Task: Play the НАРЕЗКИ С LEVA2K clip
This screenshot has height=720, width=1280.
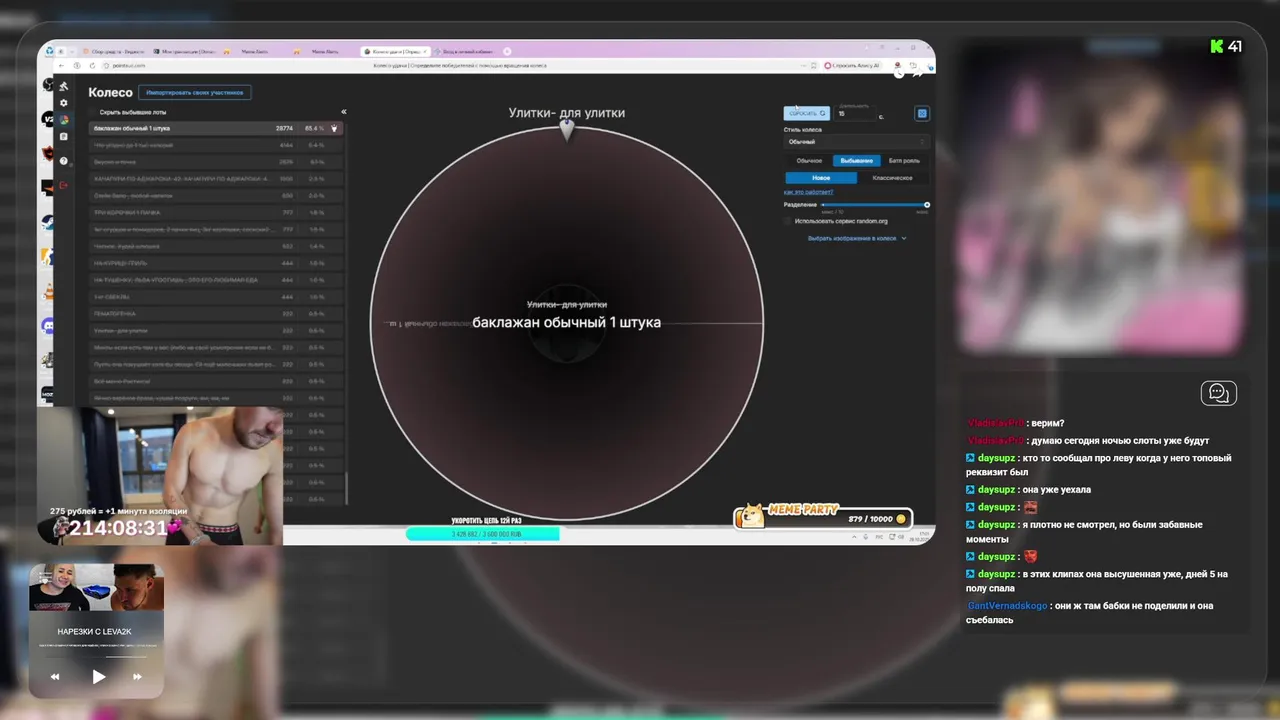Action: point(99,677)
